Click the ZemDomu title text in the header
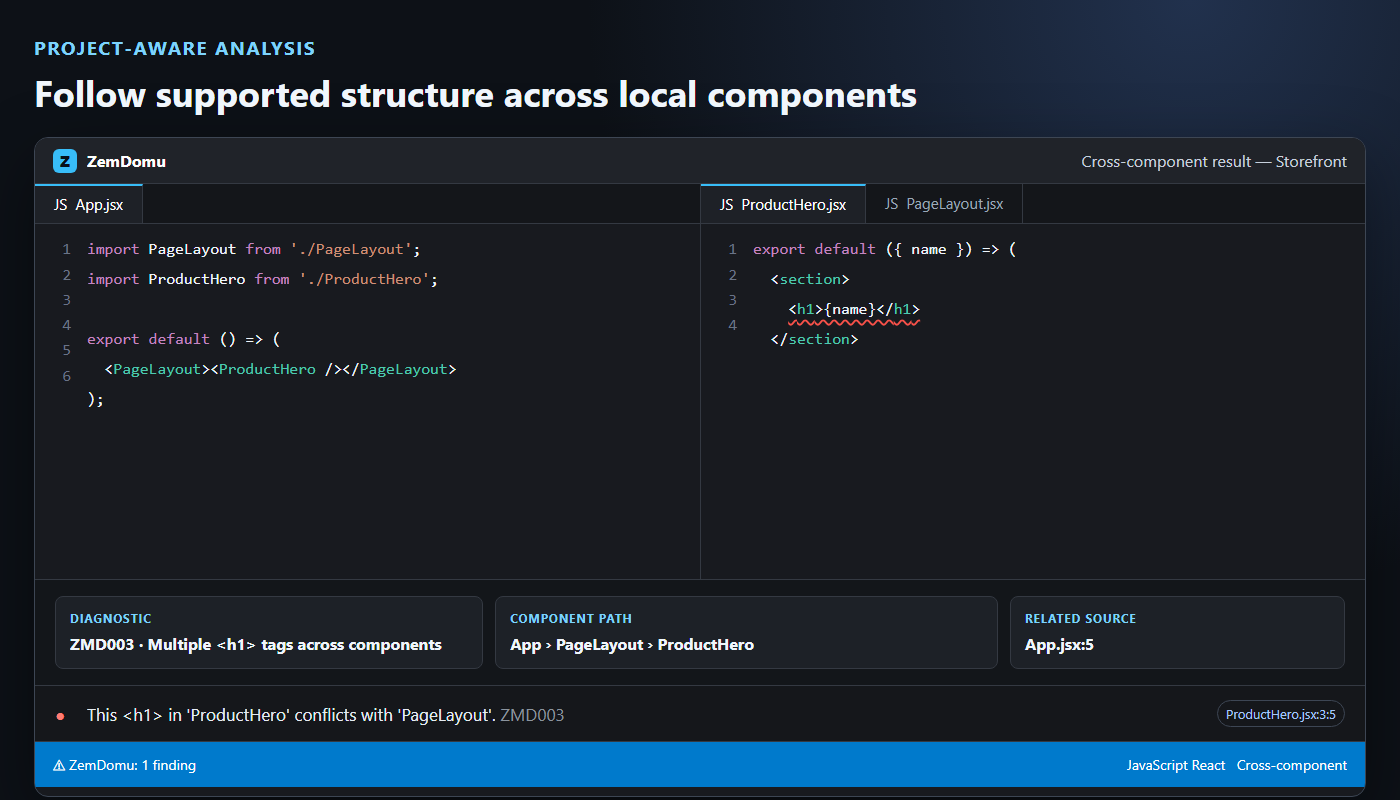Screen dimensions: 1400x800 click(126, 161)
